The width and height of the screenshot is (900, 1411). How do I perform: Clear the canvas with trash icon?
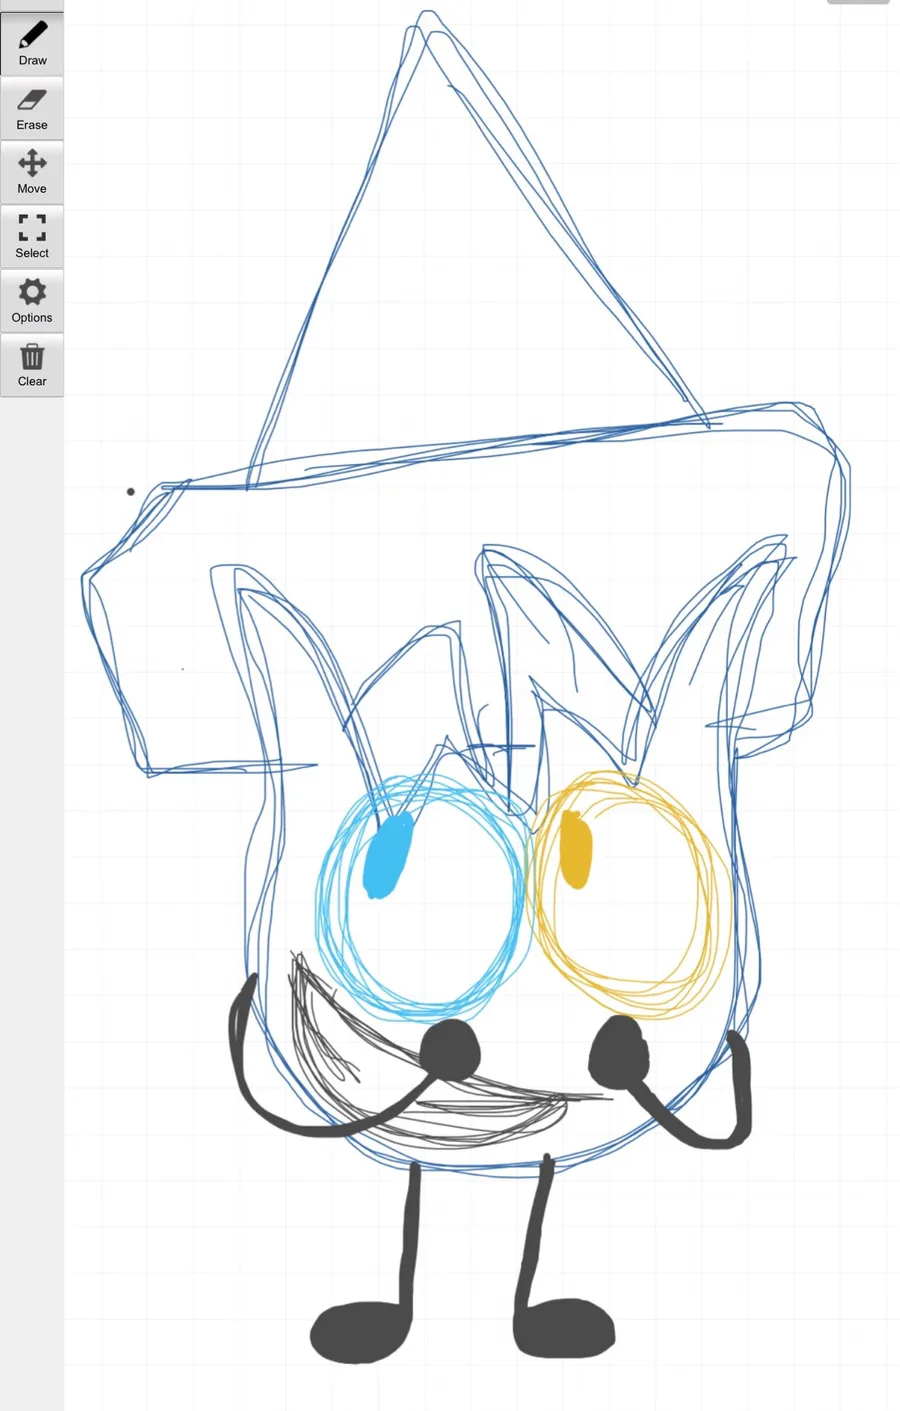(x=32, y=365)
